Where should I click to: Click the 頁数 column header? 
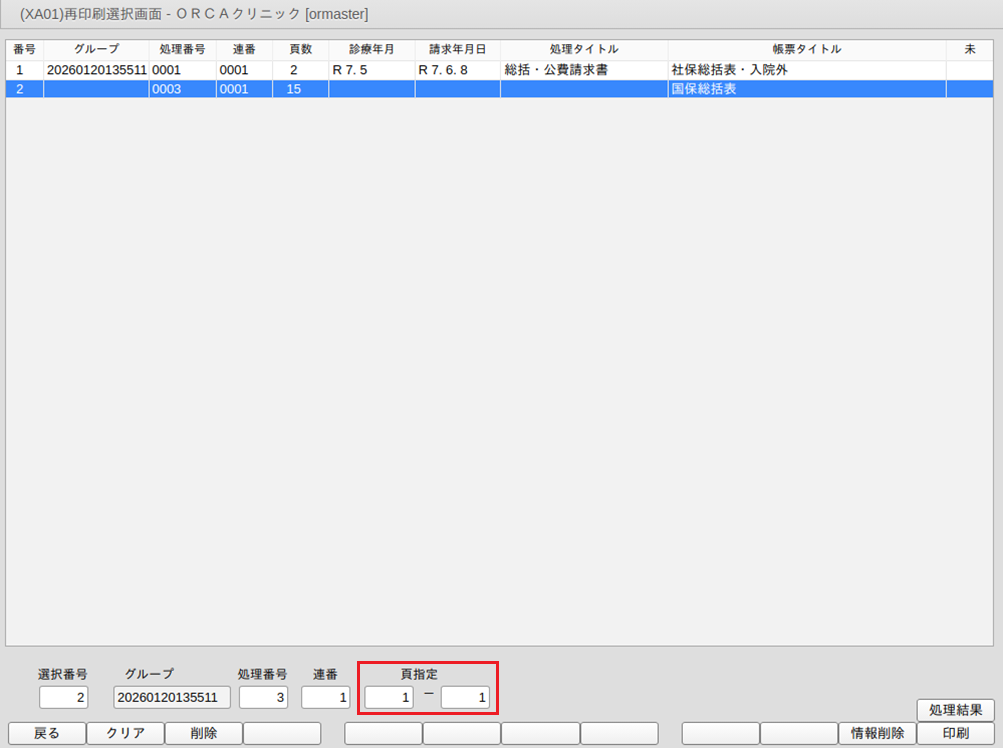click(300, 49)
